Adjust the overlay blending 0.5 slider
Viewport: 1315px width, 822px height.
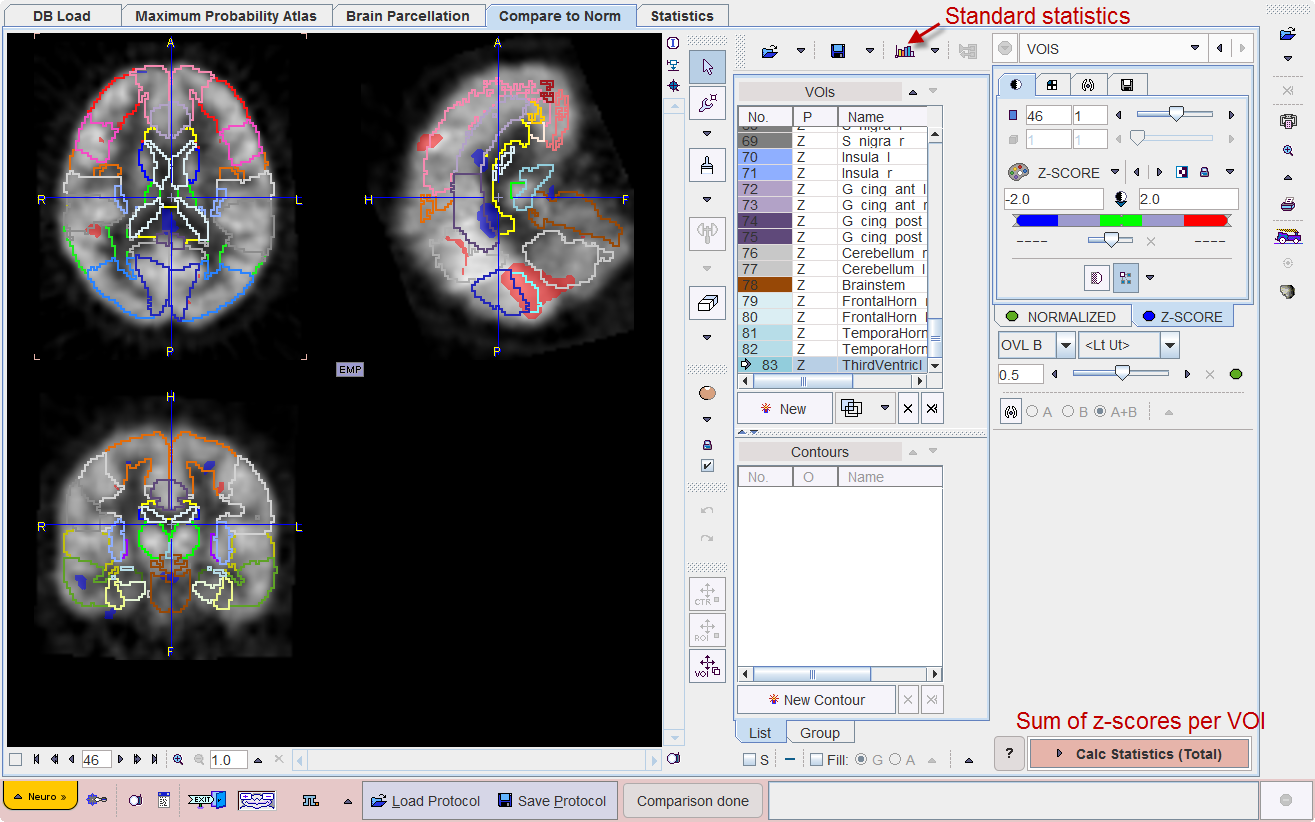coord(1121,373)
